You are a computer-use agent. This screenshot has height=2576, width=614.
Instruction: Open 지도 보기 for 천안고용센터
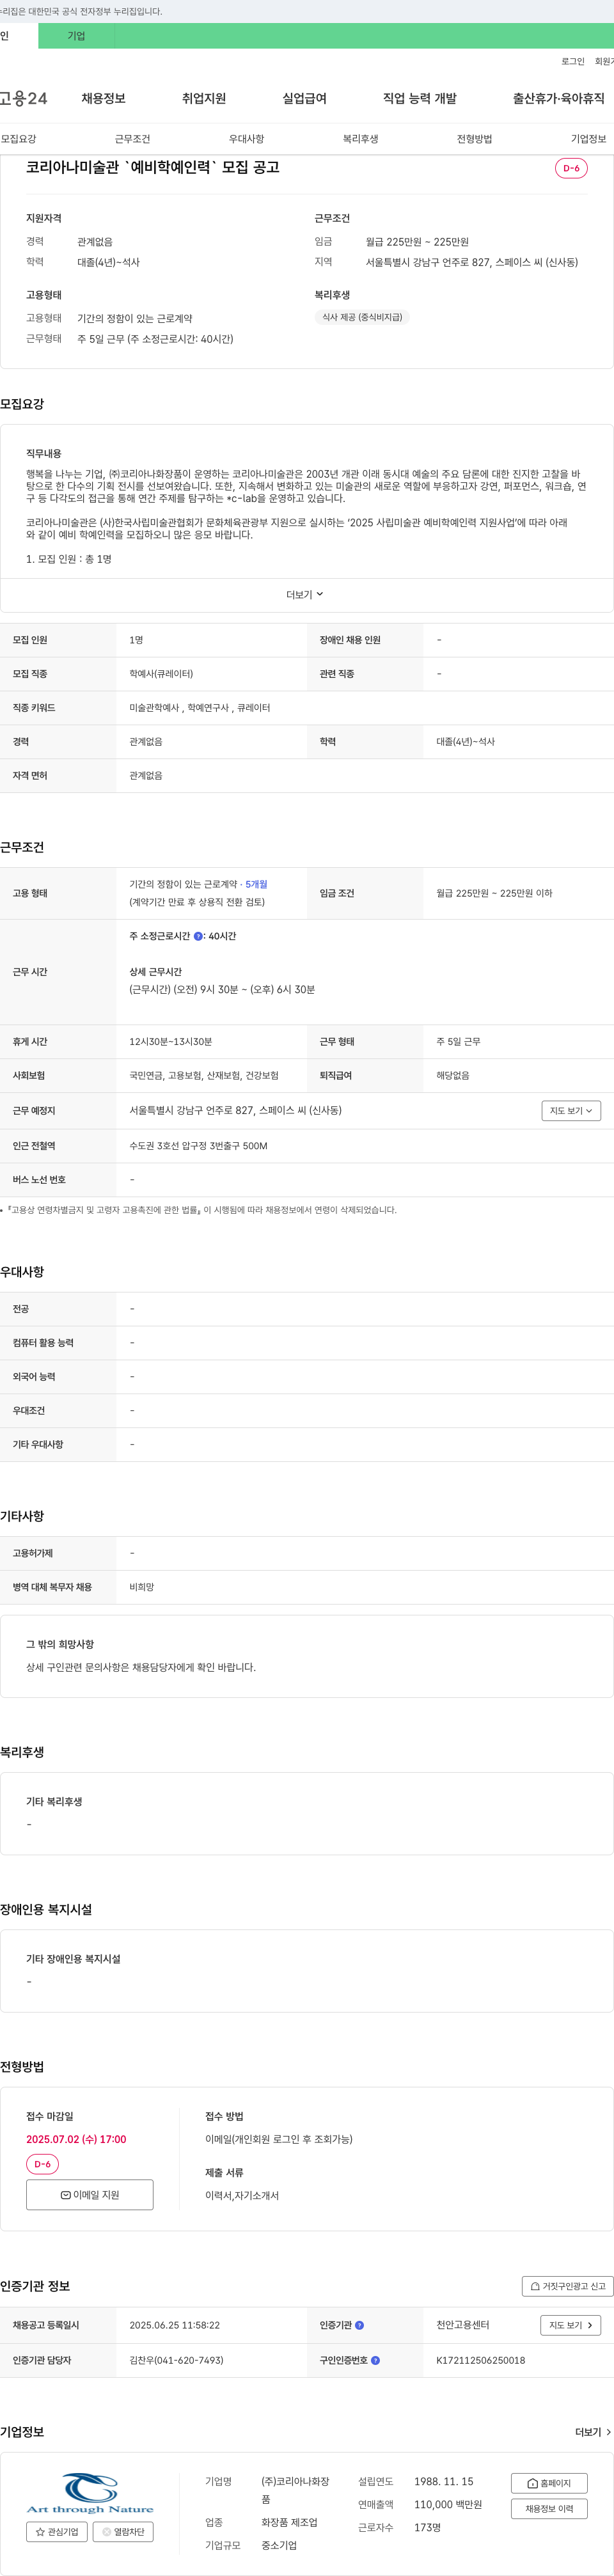pyautogui.click(x=571, y=2325)
